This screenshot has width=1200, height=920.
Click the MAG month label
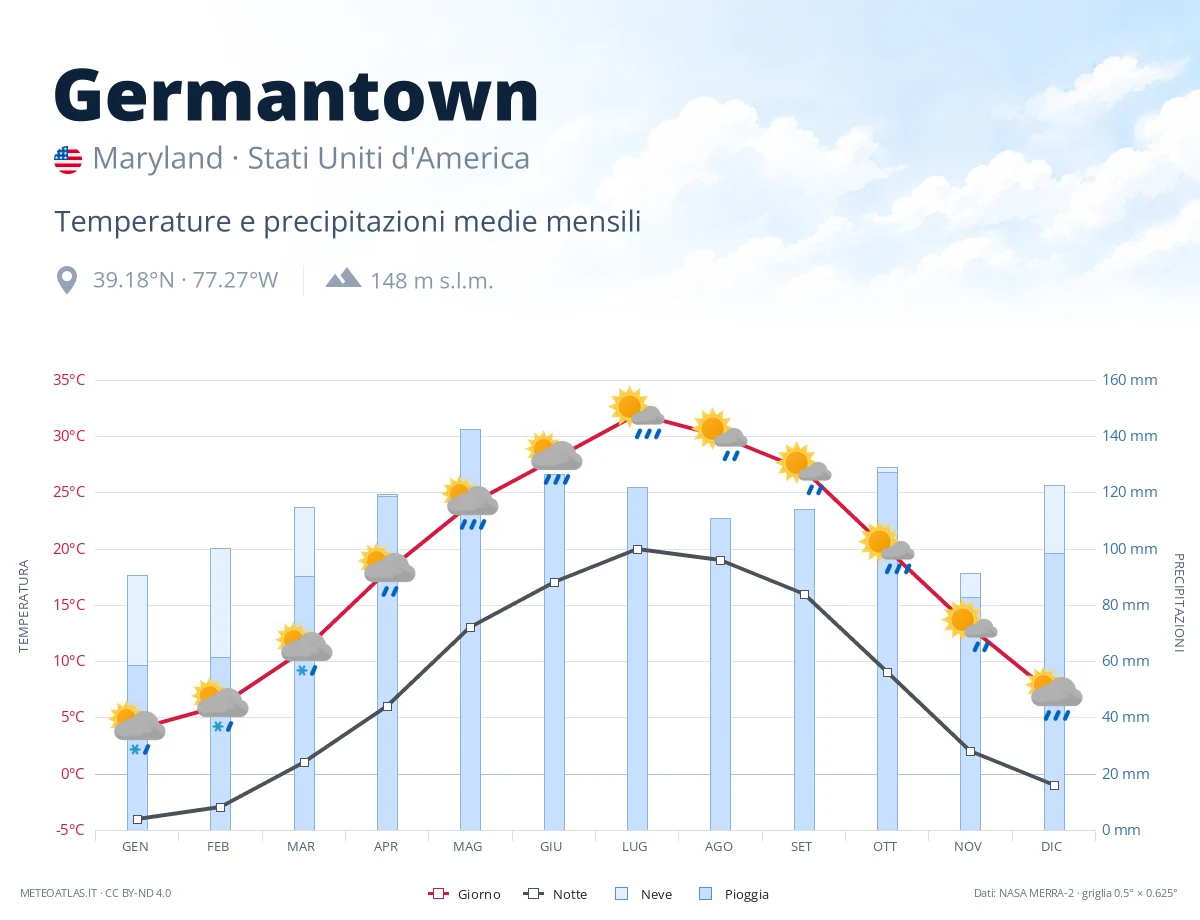point(468,847)
